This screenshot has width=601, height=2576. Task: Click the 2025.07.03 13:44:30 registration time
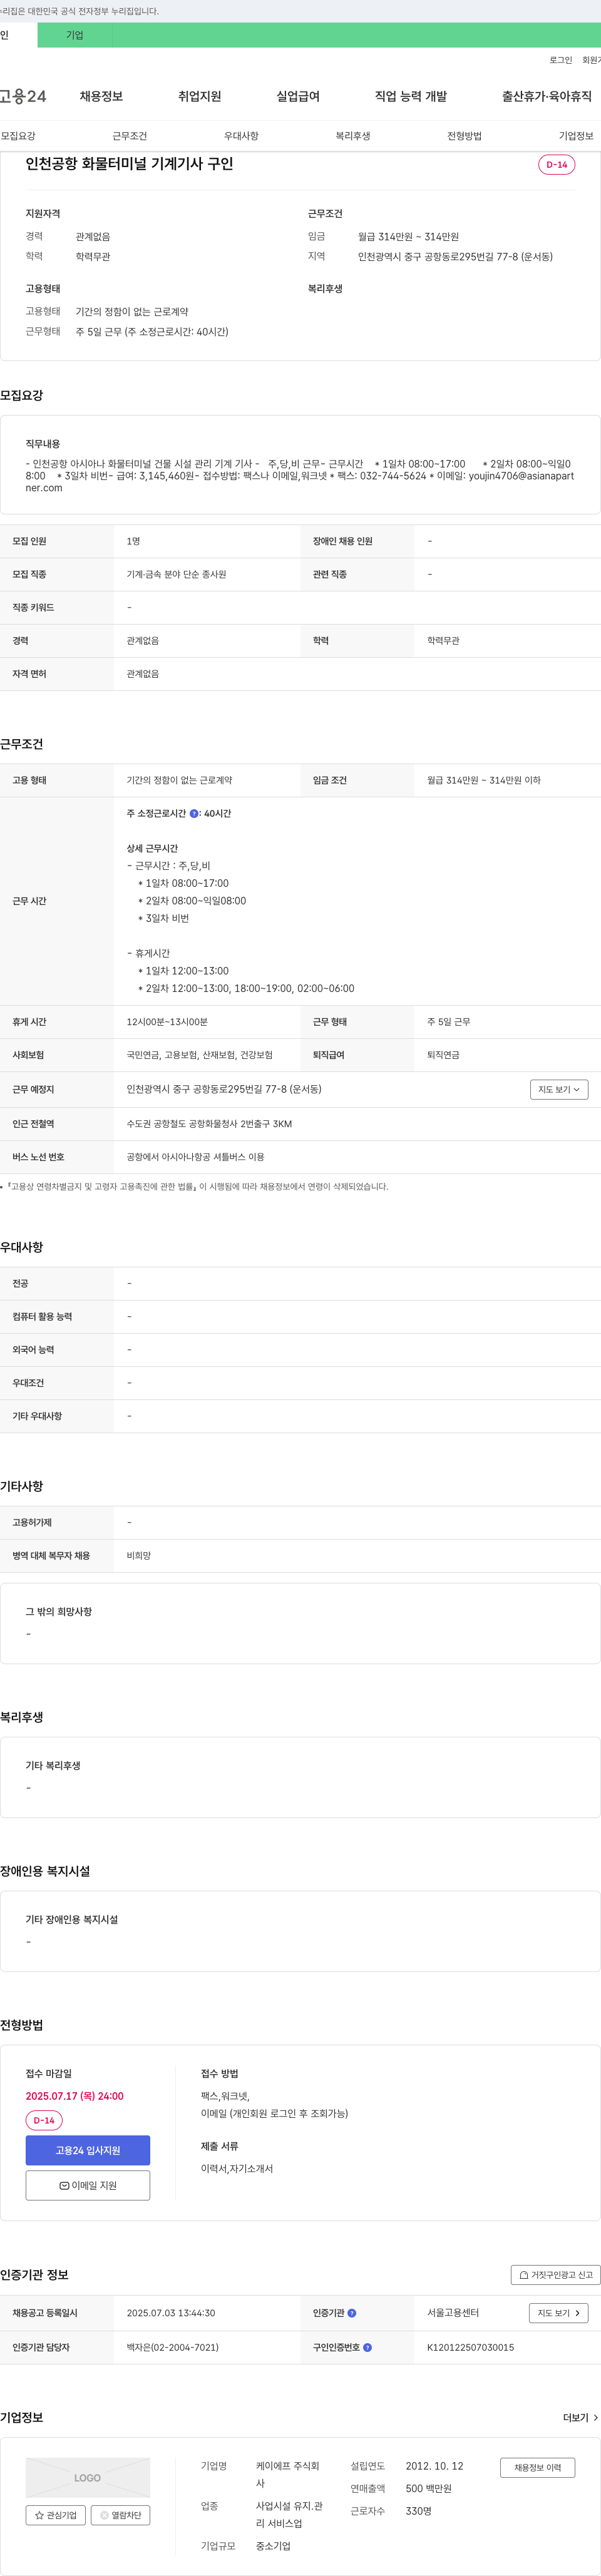tap(170, 2313)
